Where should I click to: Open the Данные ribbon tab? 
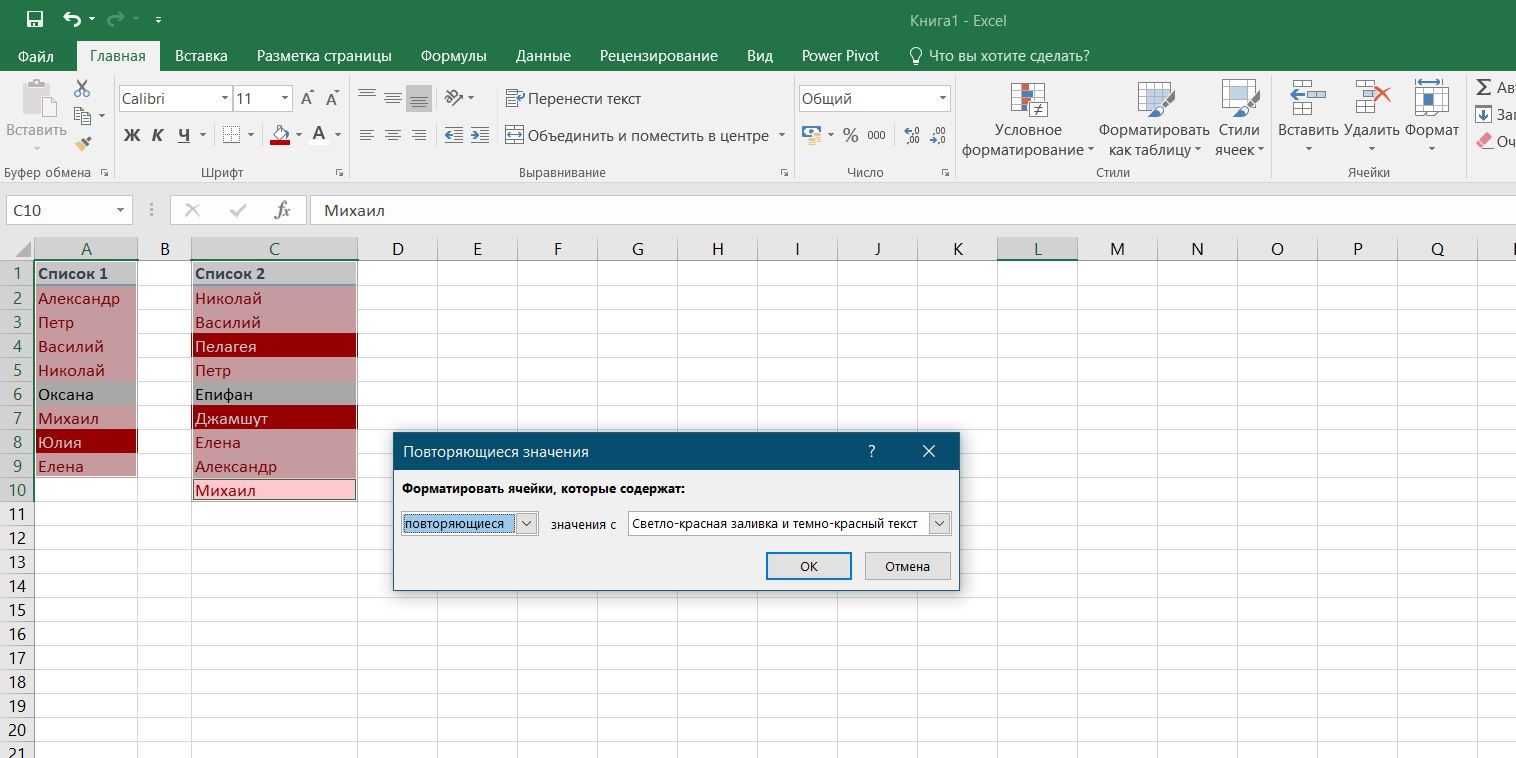pyautogui.click(x=543, y=56)
